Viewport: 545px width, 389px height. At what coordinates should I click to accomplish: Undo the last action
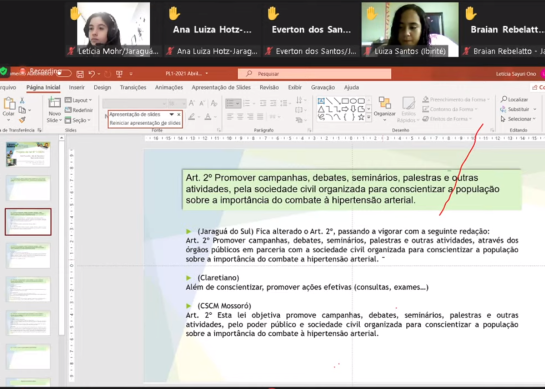[x=92, y=74]
